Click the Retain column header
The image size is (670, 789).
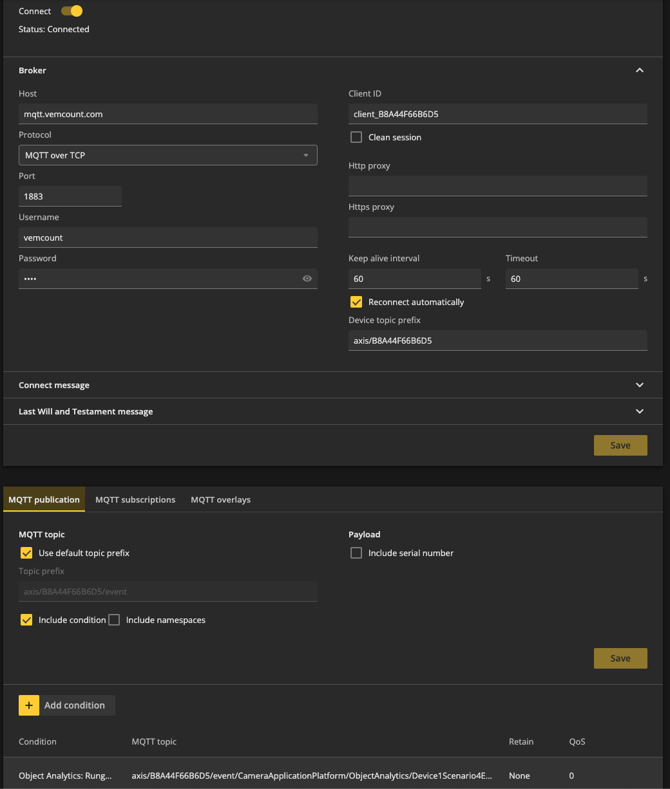tap(521, 742)
